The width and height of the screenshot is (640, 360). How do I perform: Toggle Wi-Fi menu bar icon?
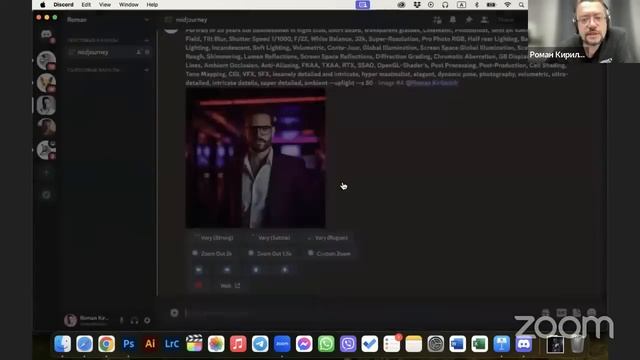[x=507, y=5]
